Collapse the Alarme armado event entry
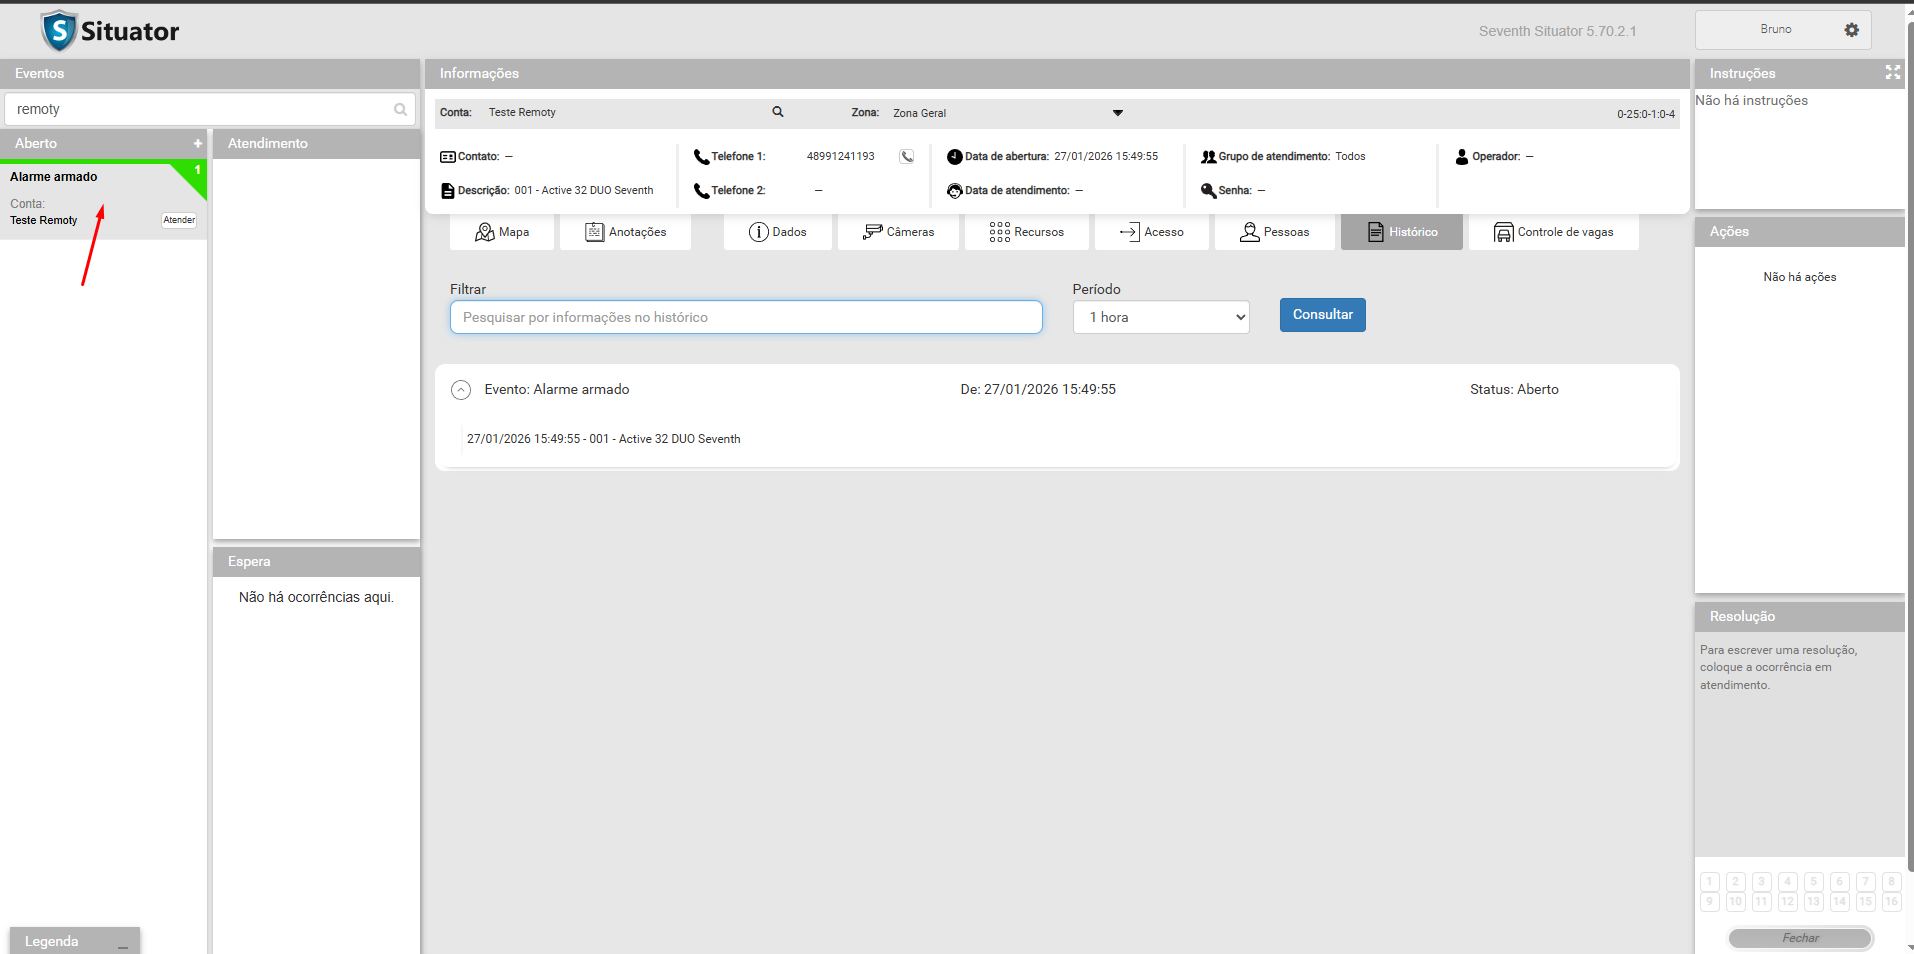Viewport: 1914px width, 954px height. pyautogui.click(x=461, y=390)
